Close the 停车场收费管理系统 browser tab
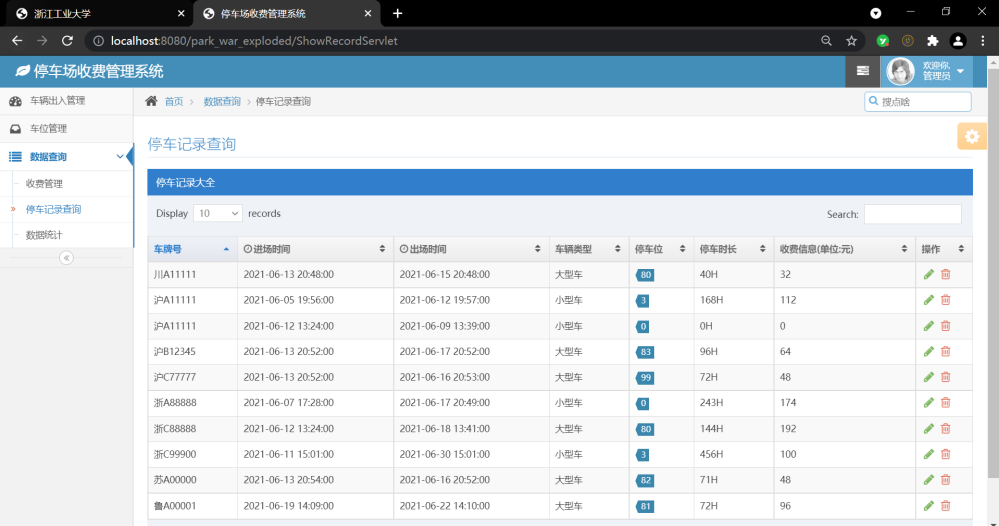 tap(368, 13)
